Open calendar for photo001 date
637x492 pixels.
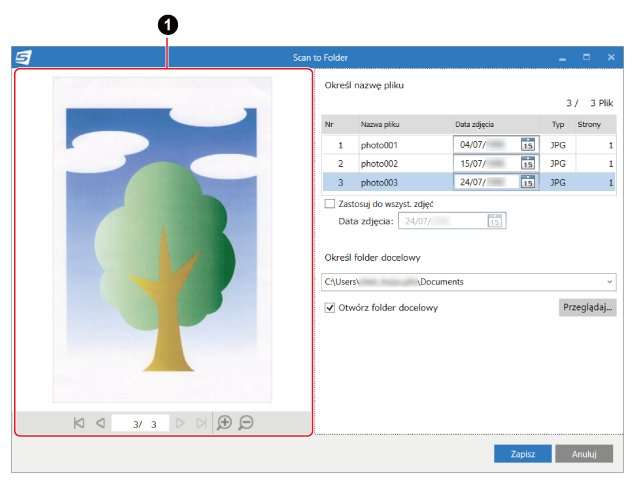(x=528, y=145)
